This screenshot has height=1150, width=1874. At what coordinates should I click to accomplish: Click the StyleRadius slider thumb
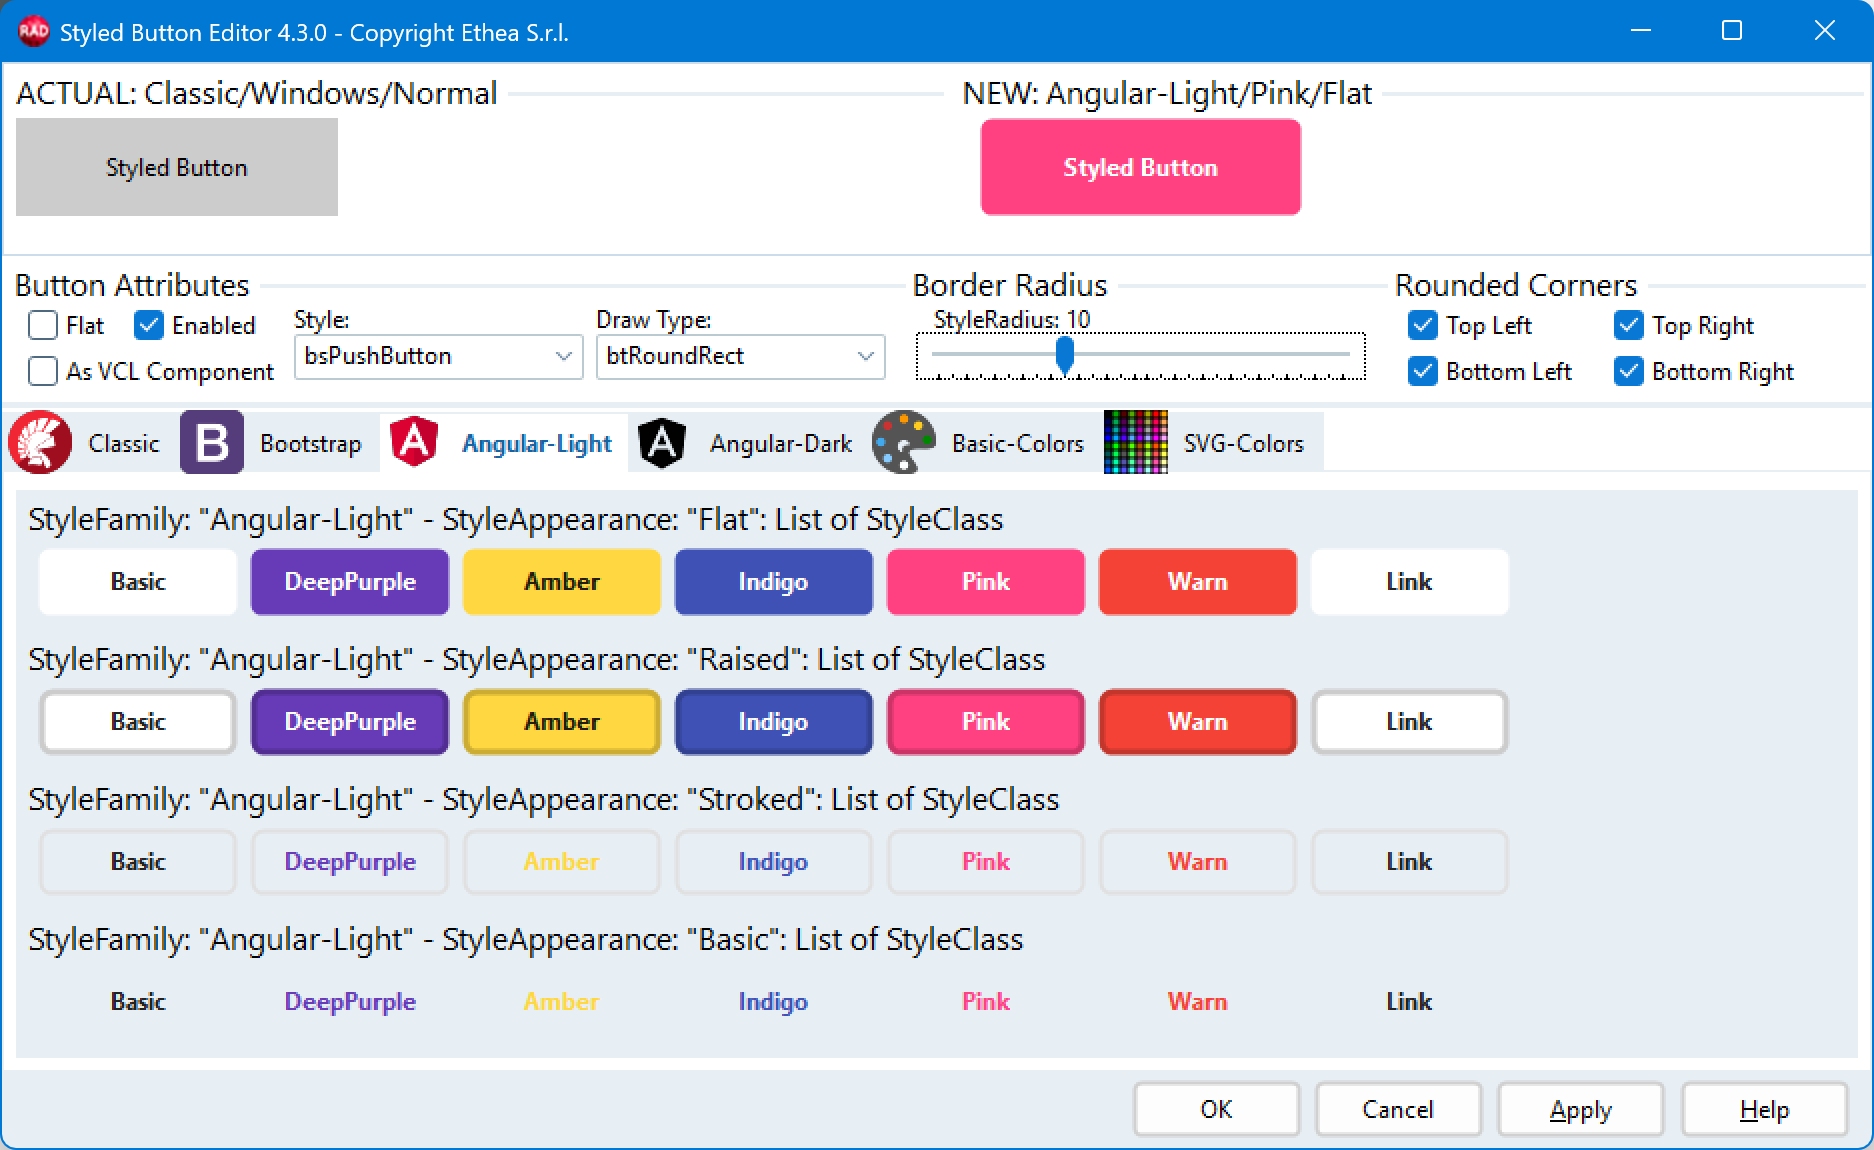click(1065, 354)
